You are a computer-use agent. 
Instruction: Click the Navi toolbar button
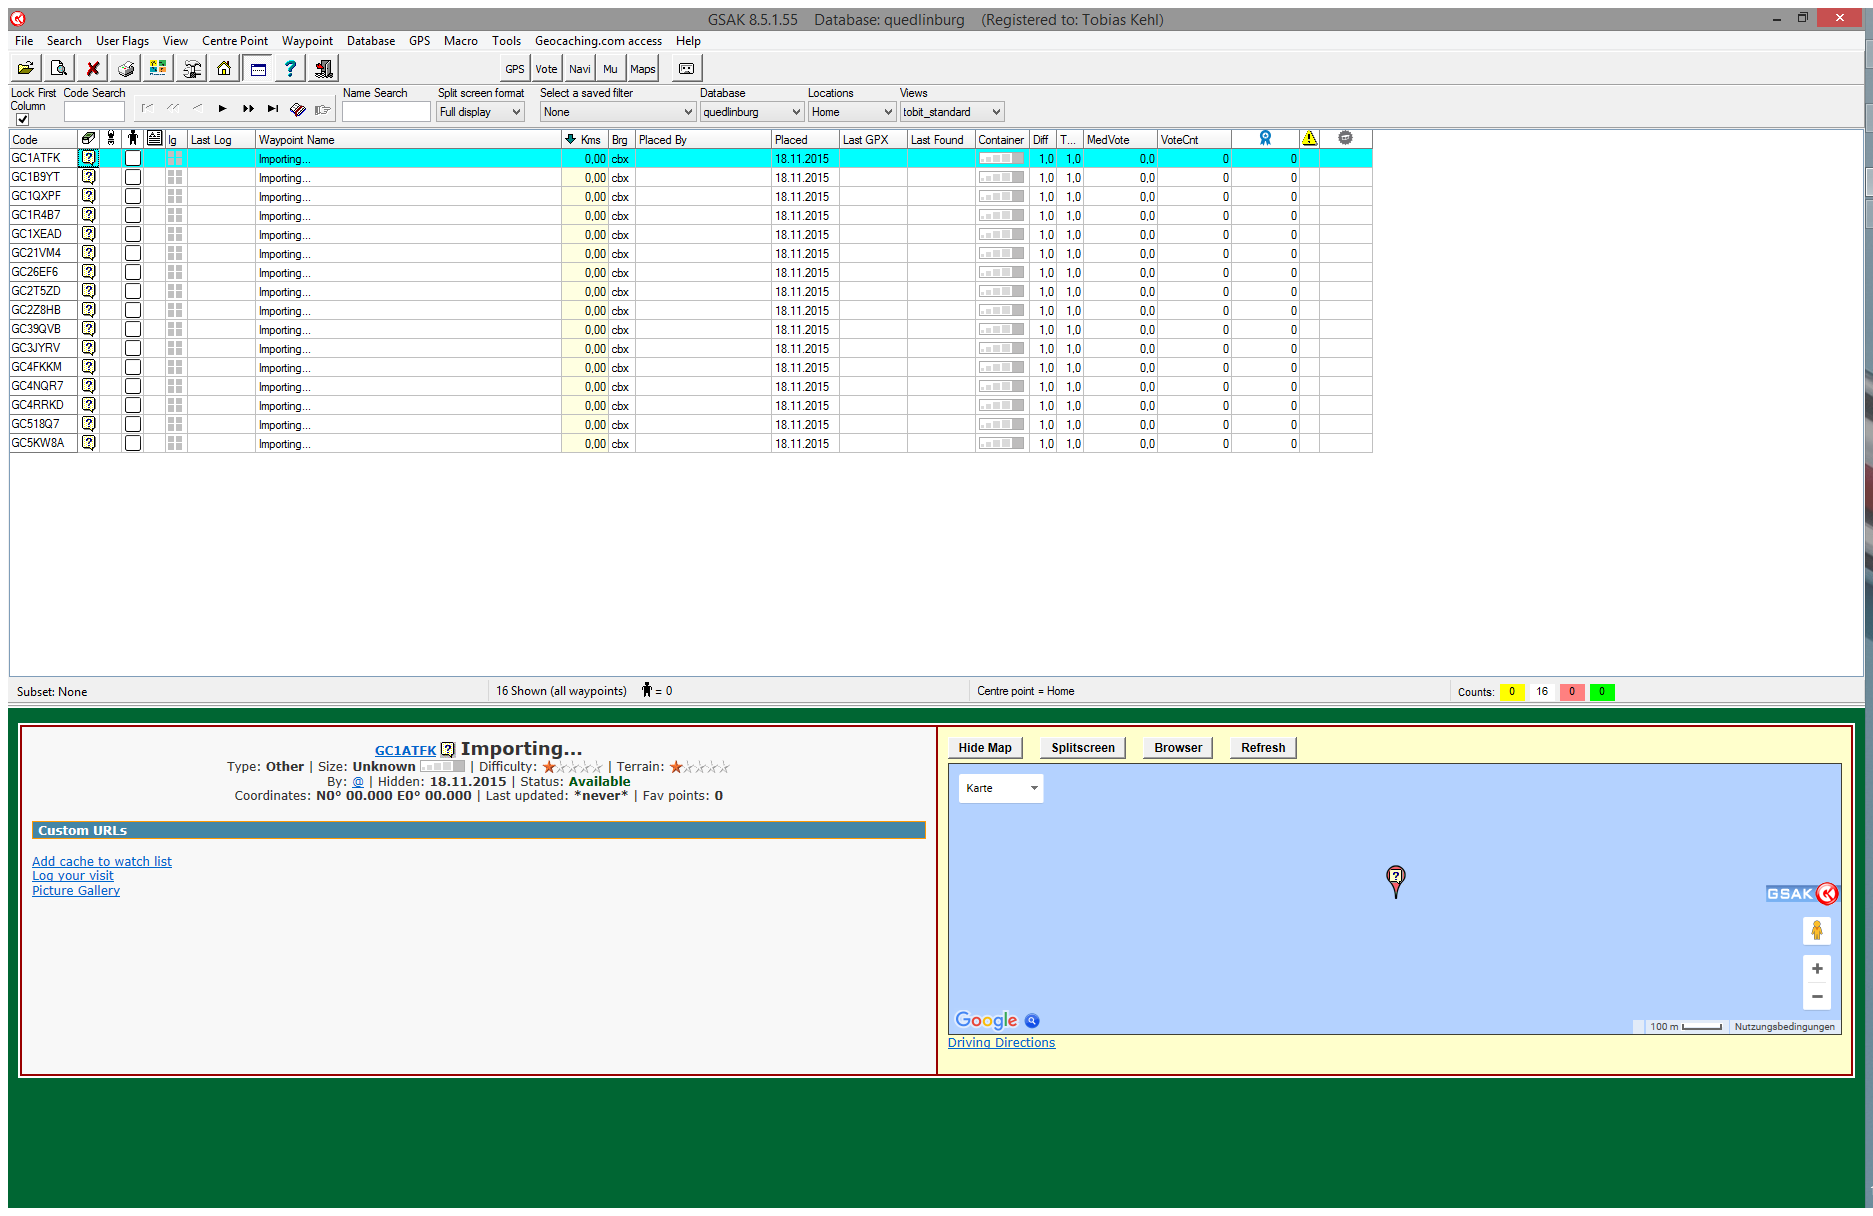point(579,68)
